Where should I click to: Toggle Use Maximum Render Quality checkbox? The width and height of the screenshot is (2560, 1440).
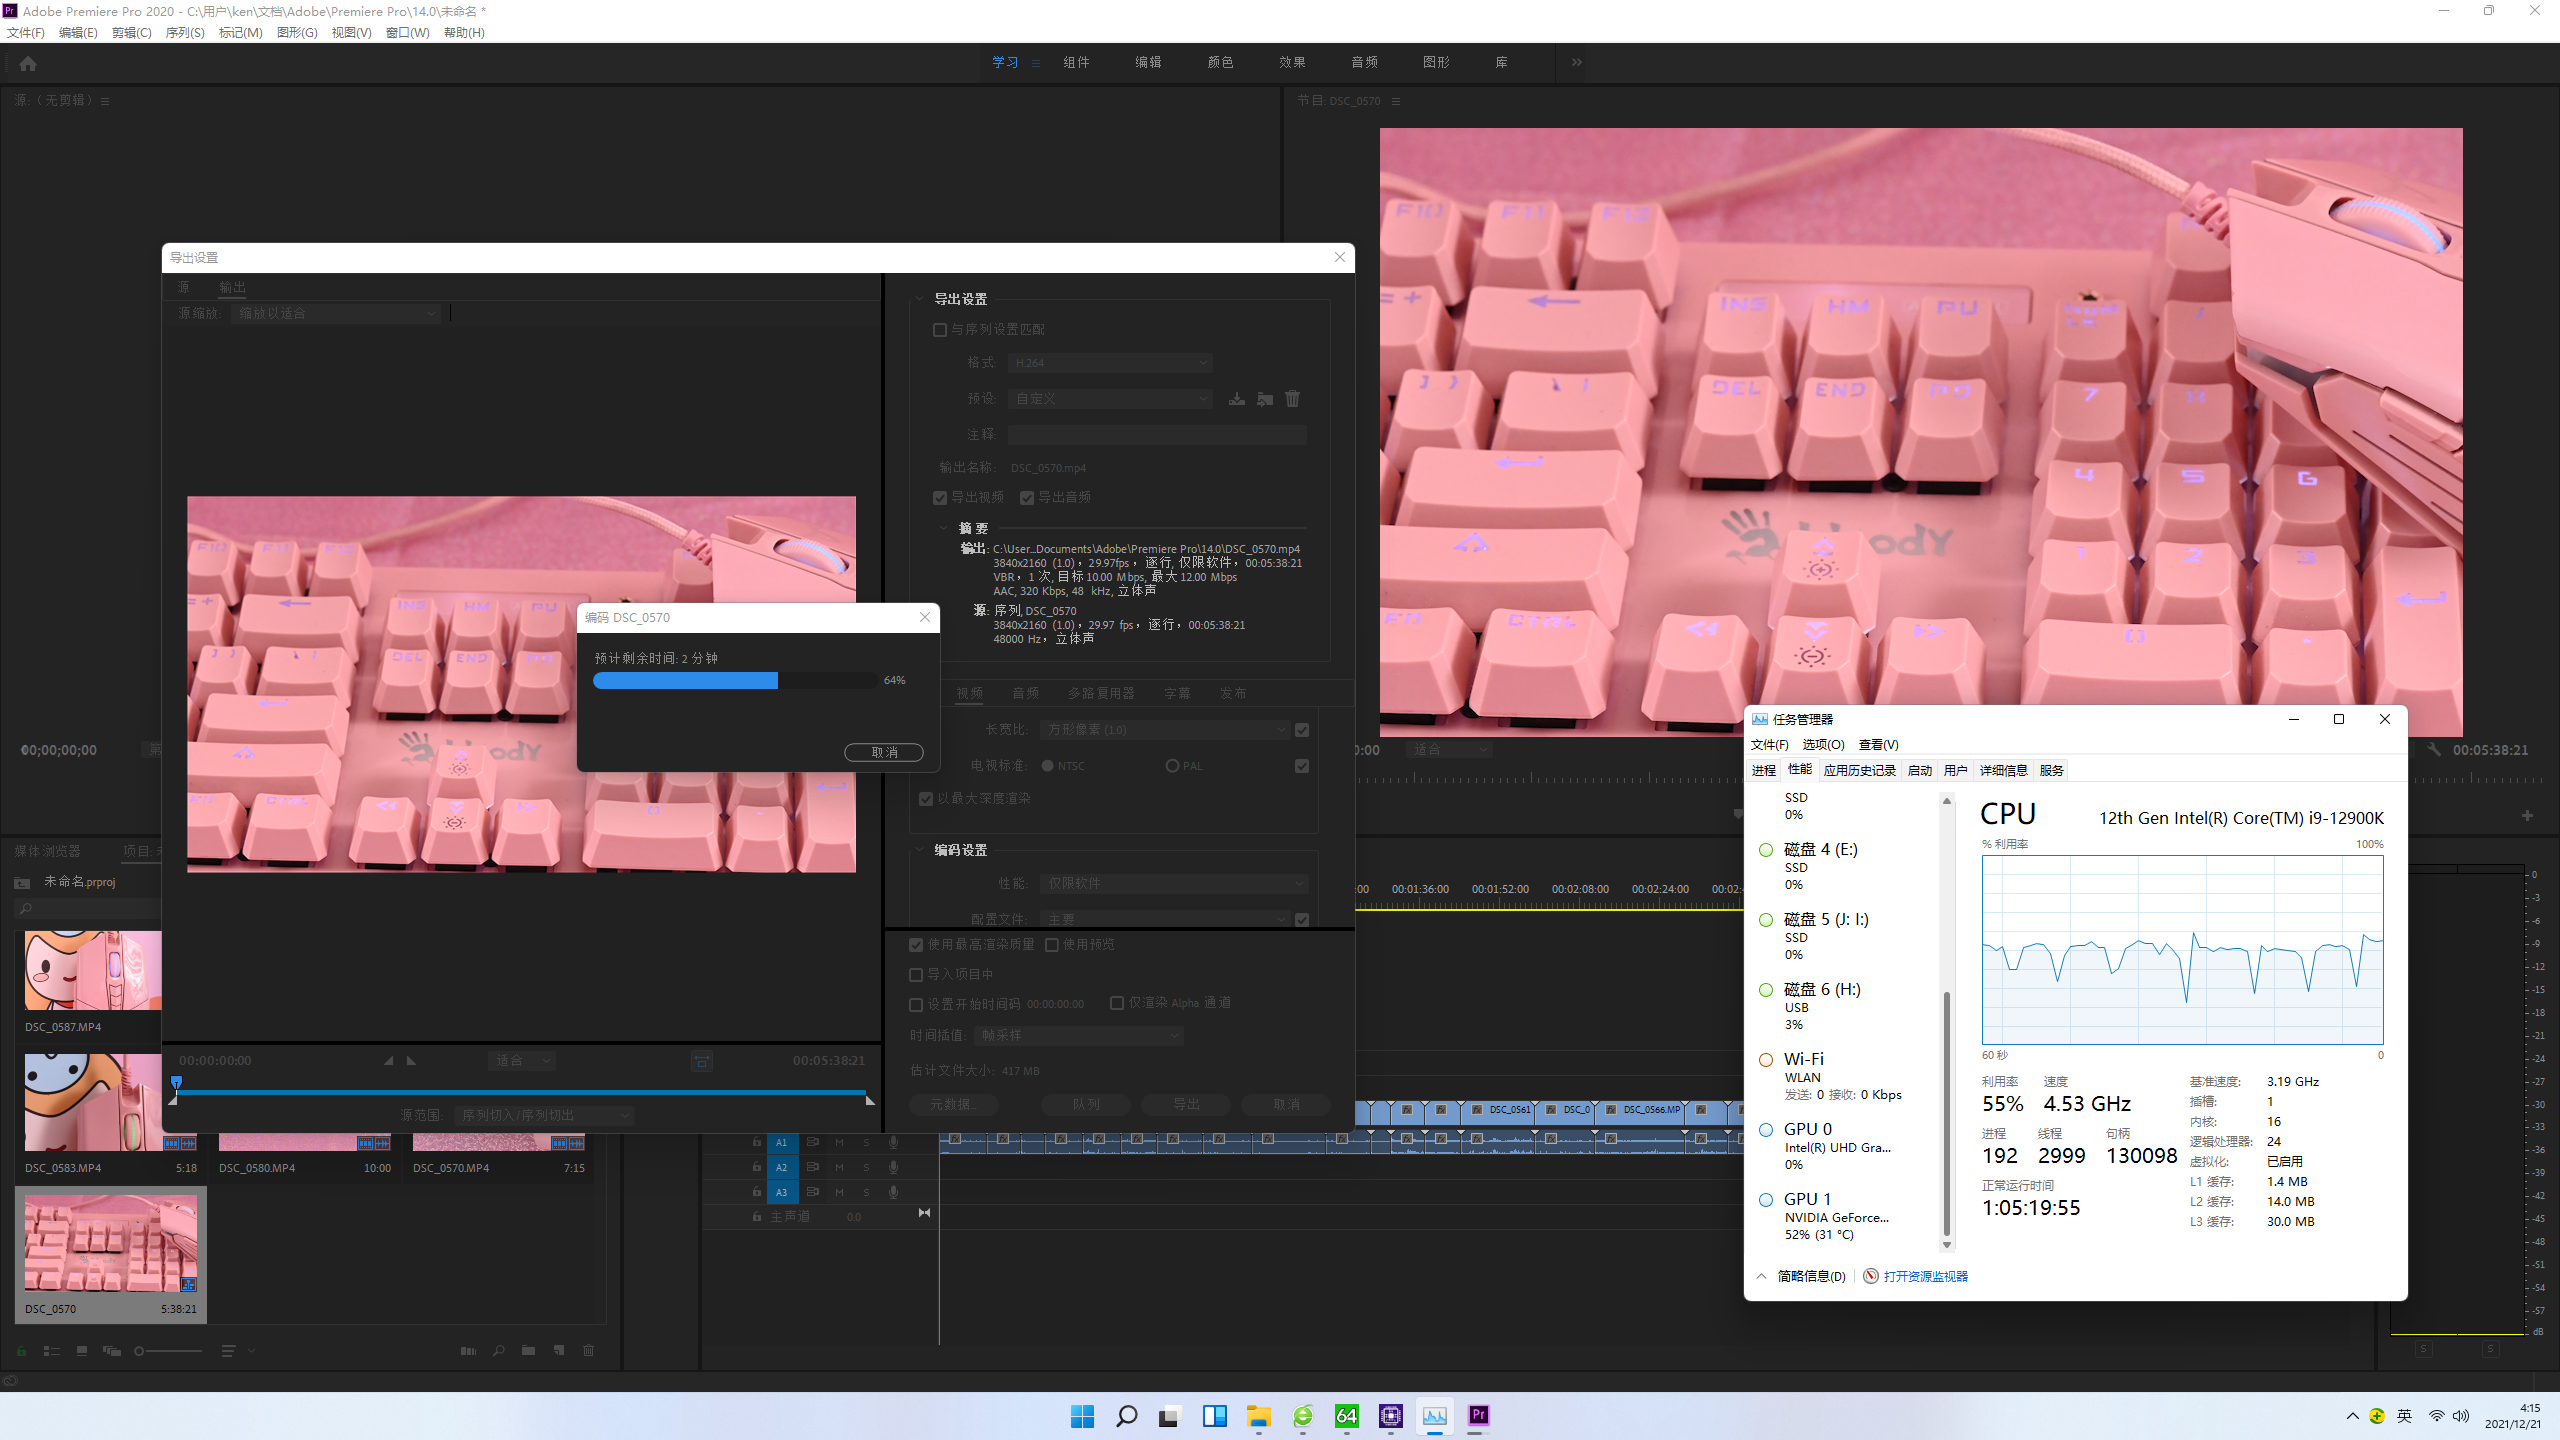tap(916, 945)
